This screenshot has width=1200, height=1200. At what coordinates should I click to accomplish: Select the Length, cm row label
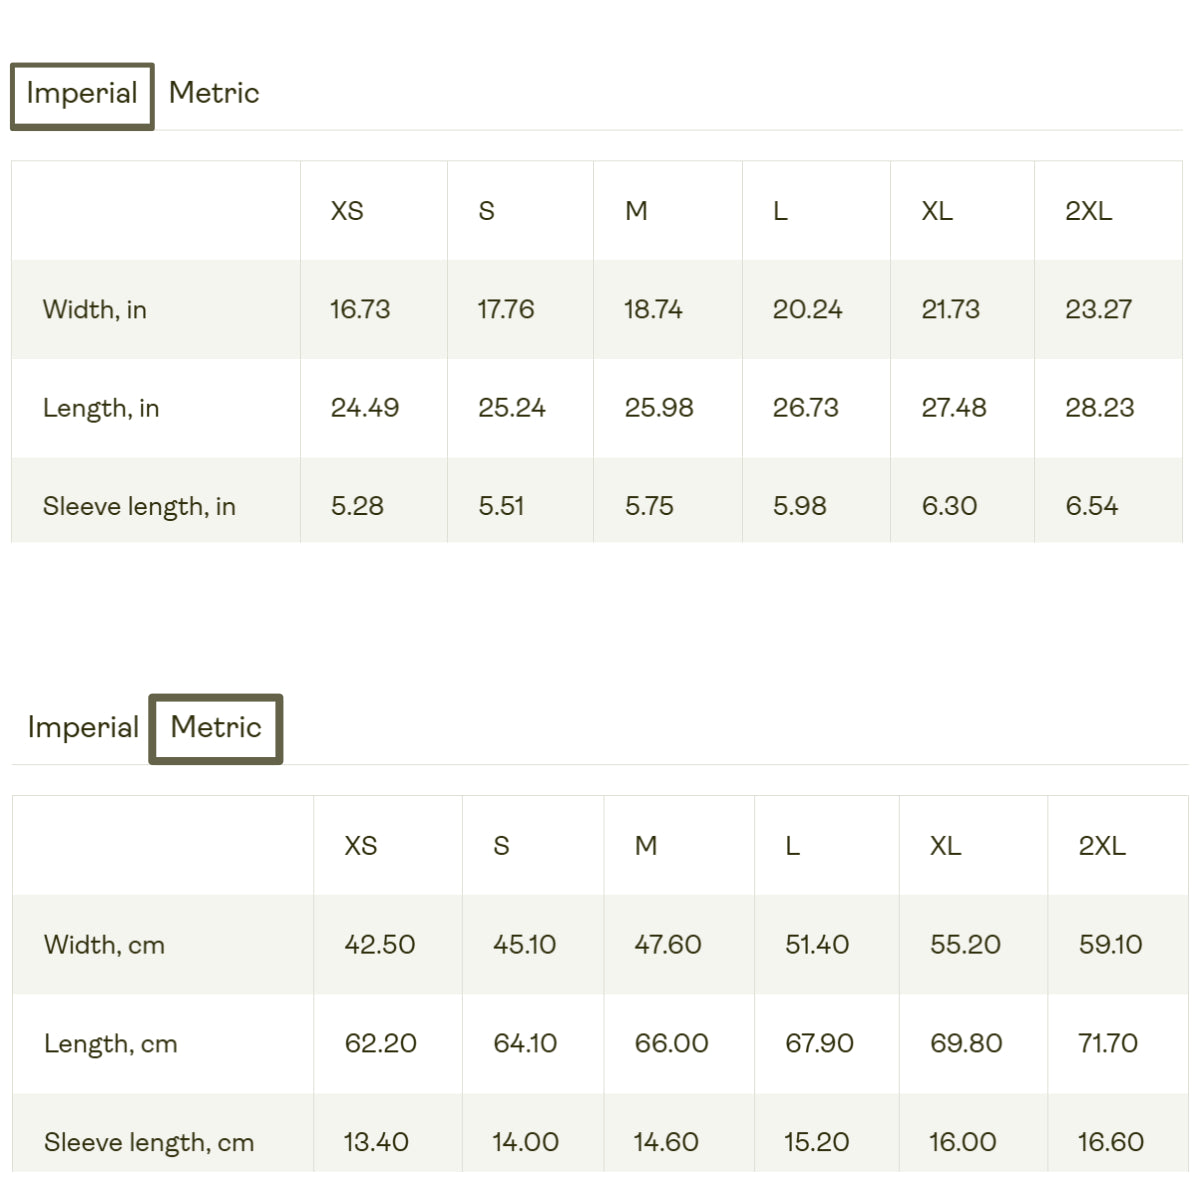click(110, 1044)
